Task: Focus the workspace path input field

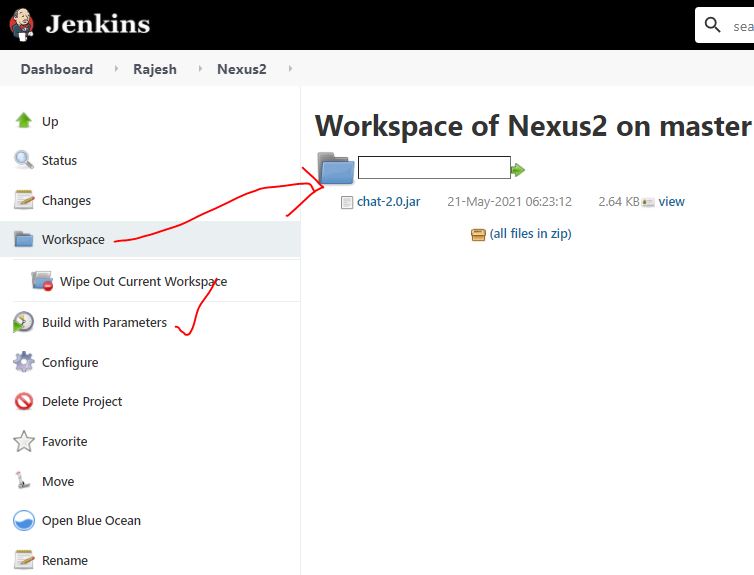Action: 434,167
